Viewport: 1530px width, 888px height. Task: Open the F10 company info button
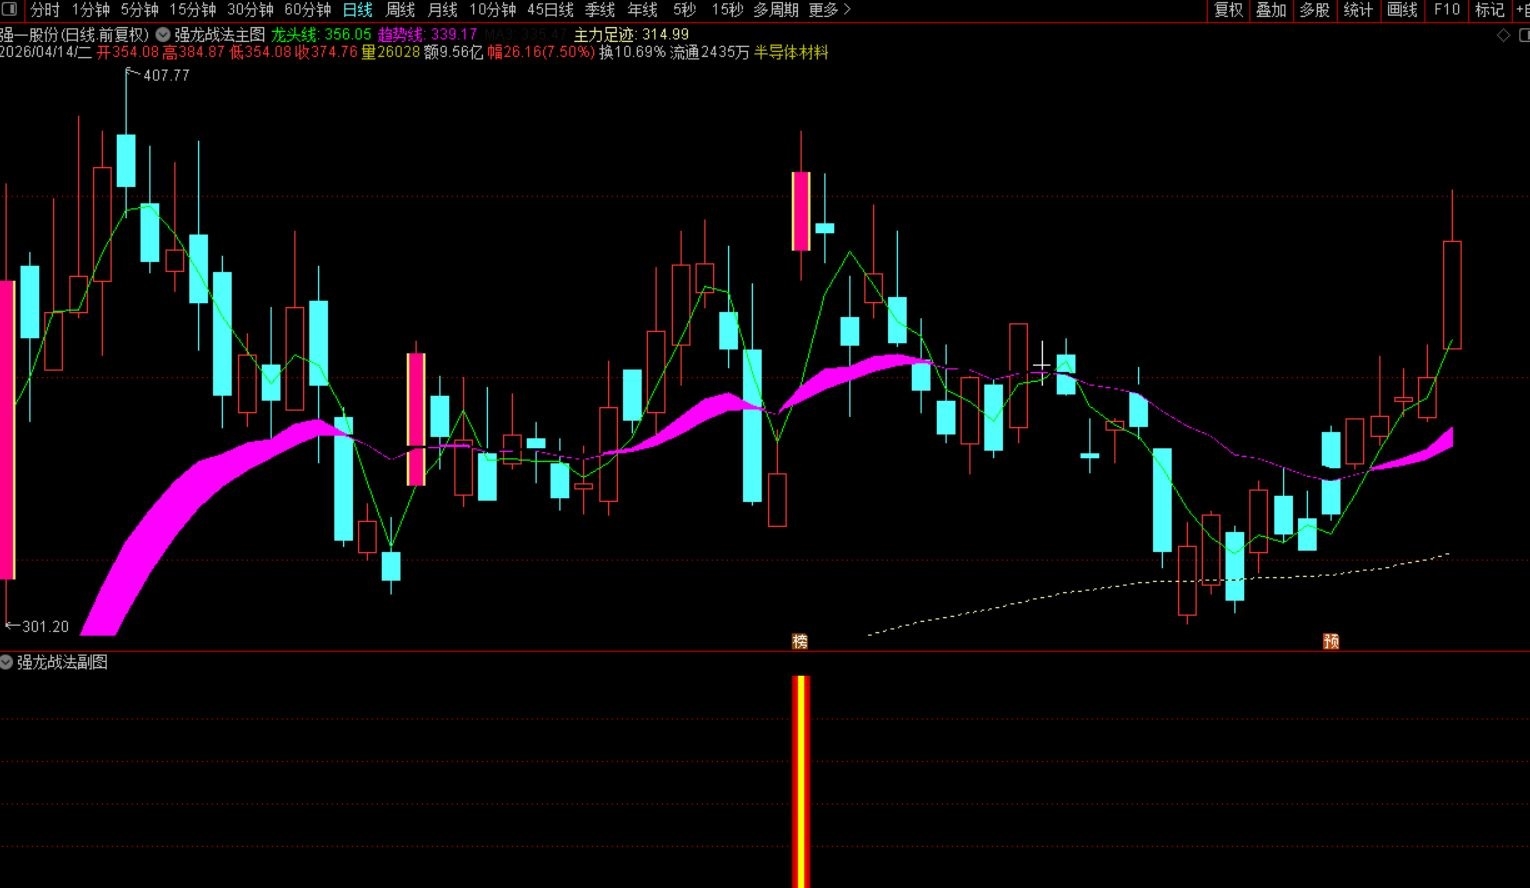pos(1446,10)
